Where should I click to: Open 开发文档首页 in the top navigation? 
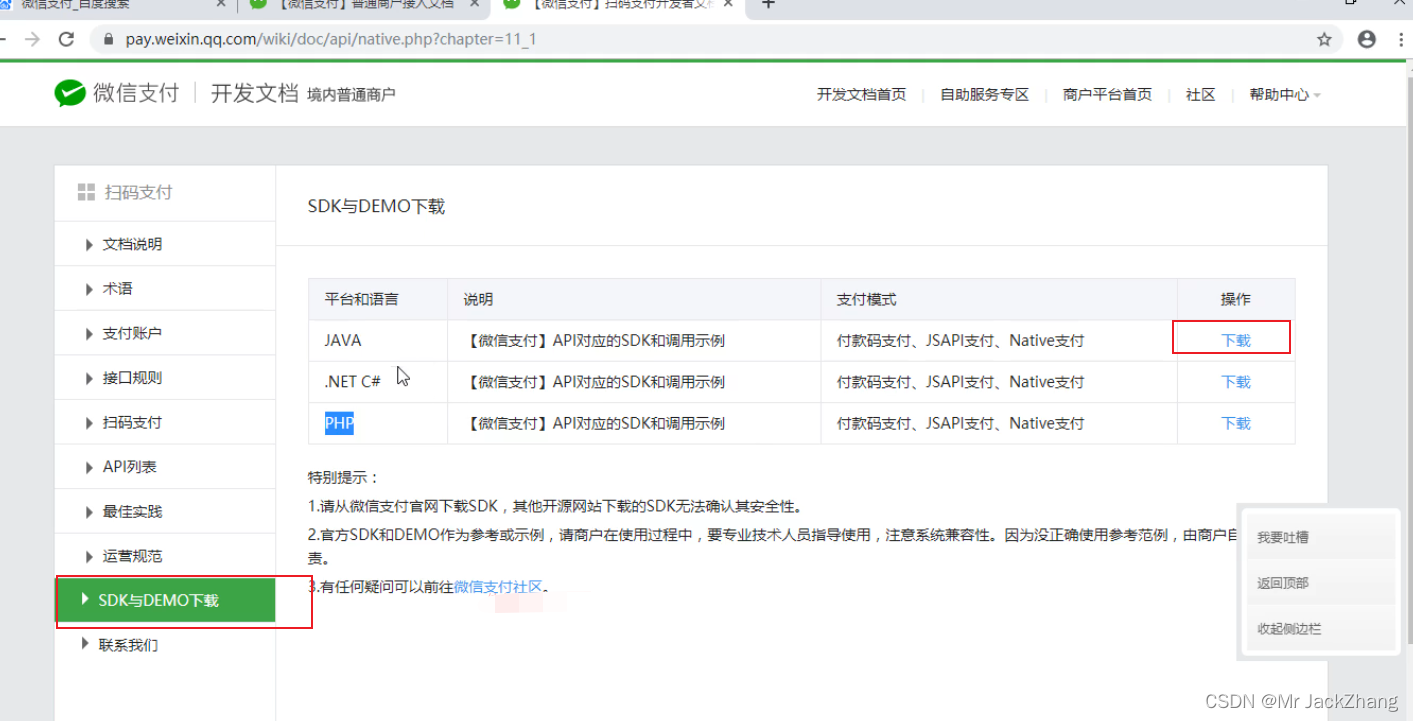point(861,94)
